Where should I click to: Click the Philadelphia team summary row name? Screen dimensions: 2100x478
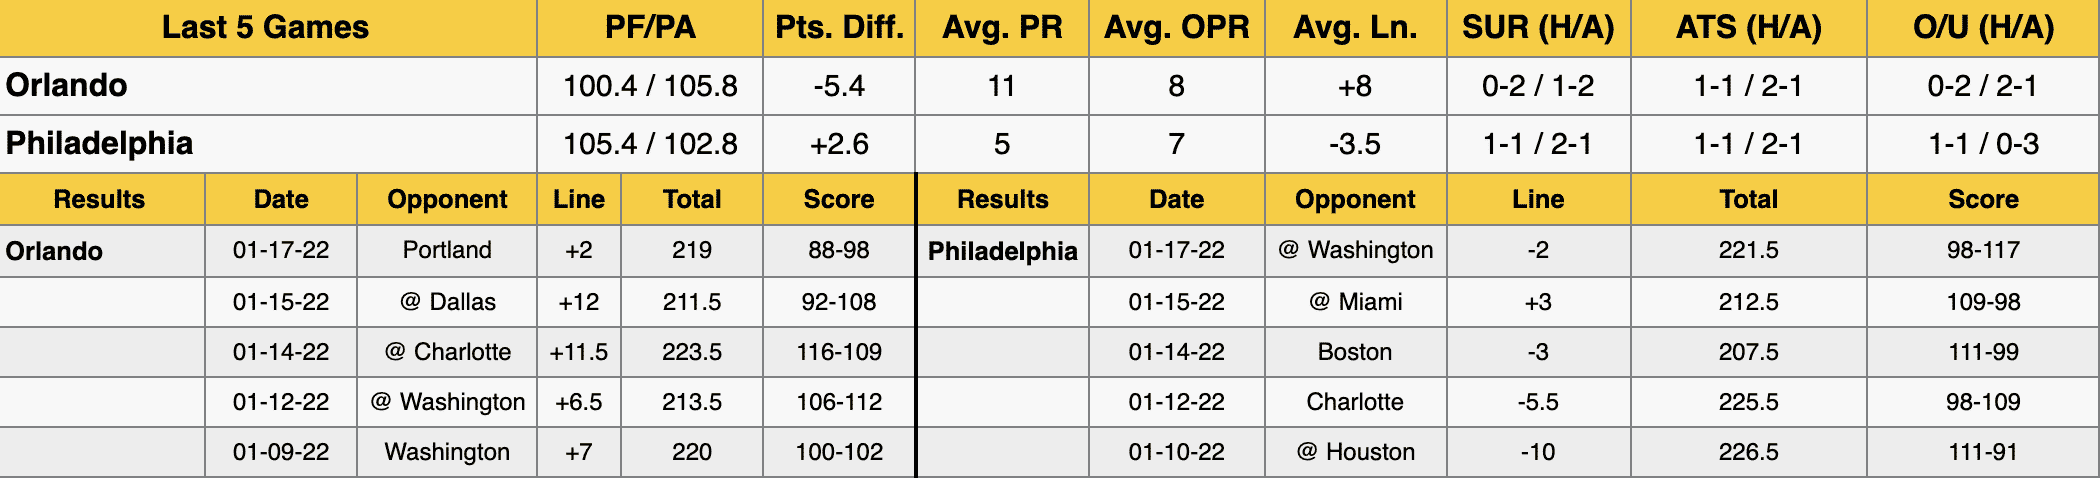coord(99,144)
